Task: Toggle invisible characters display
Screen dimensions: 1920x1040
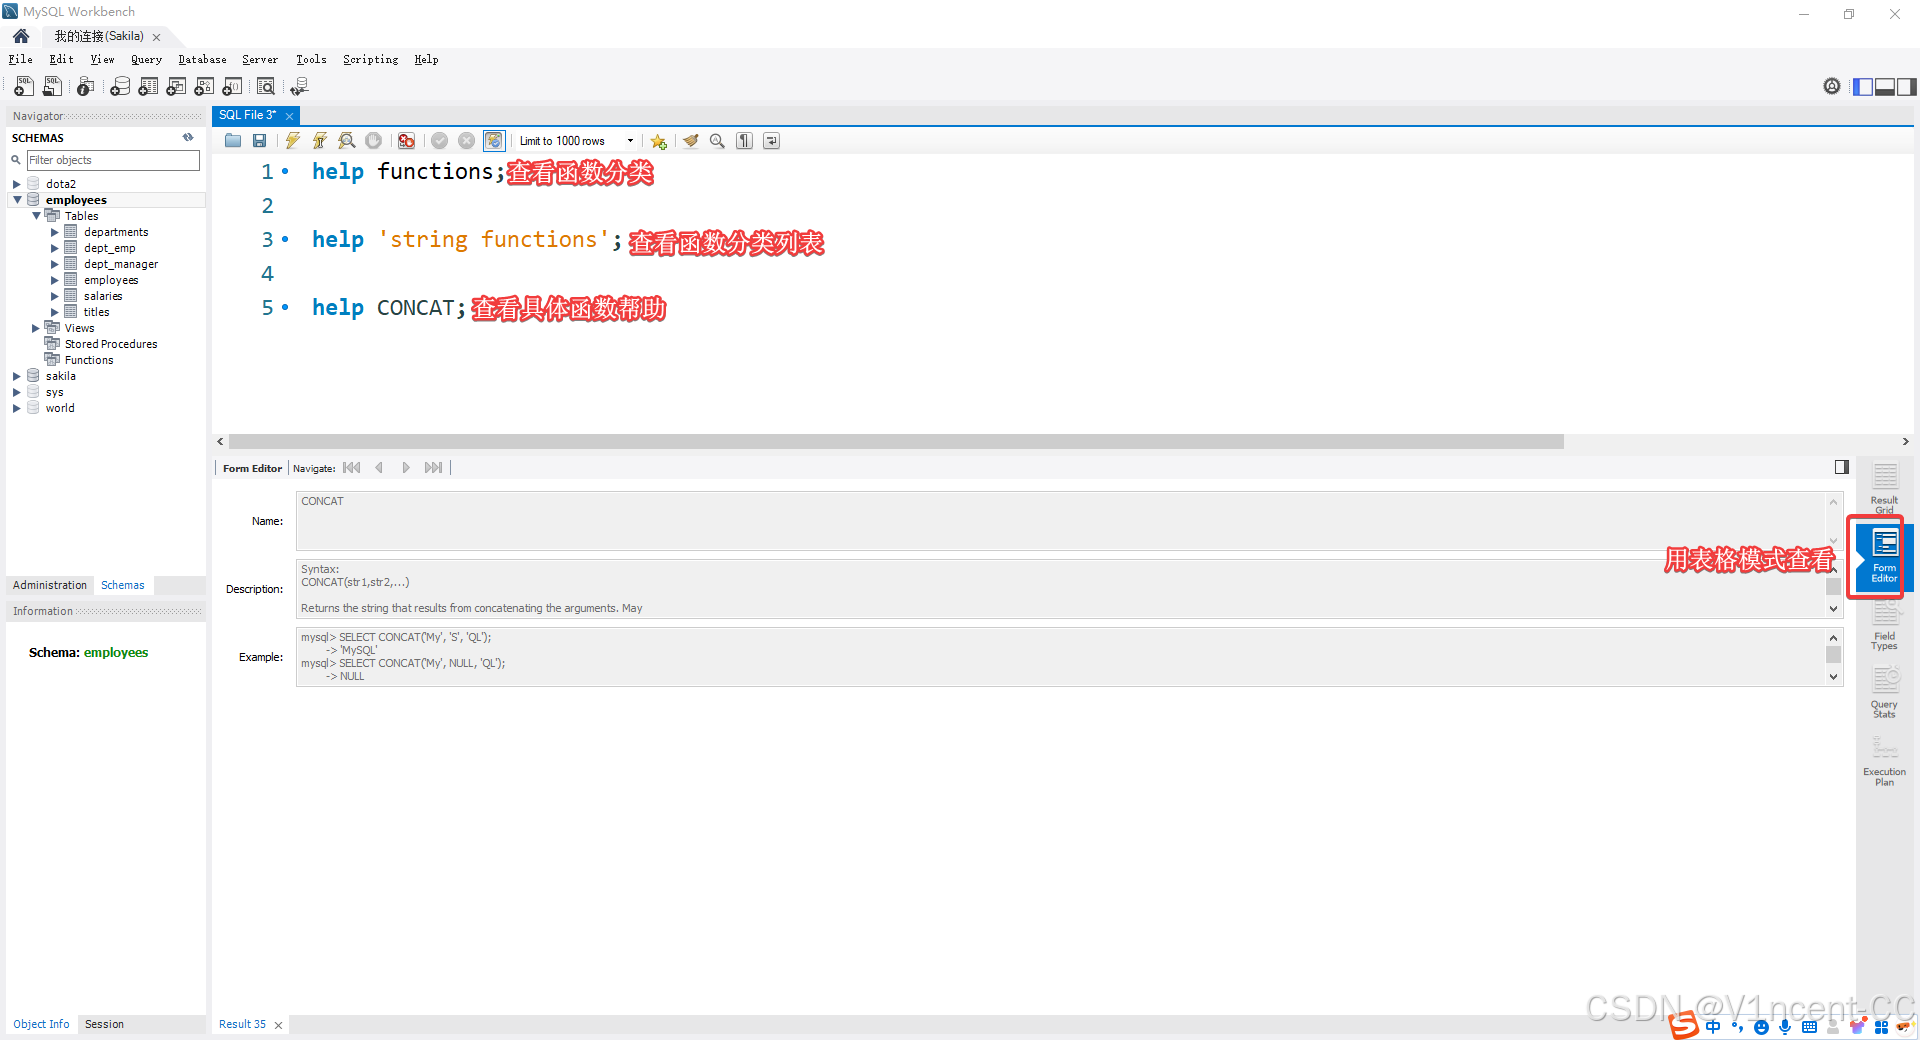Action: (744, 141)
